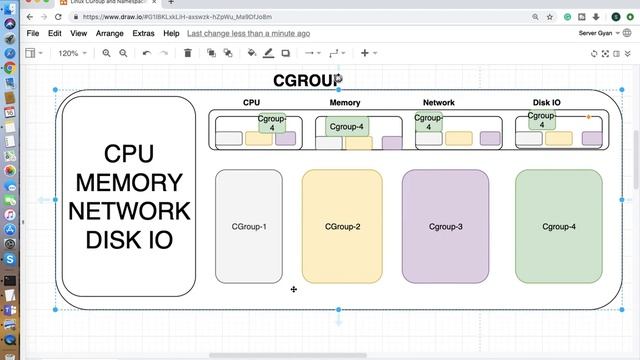Image resolution: width=640 pixels, height=360 pixels.
Task: Select the gray CGroup-1 box
Action: (249, 227)
